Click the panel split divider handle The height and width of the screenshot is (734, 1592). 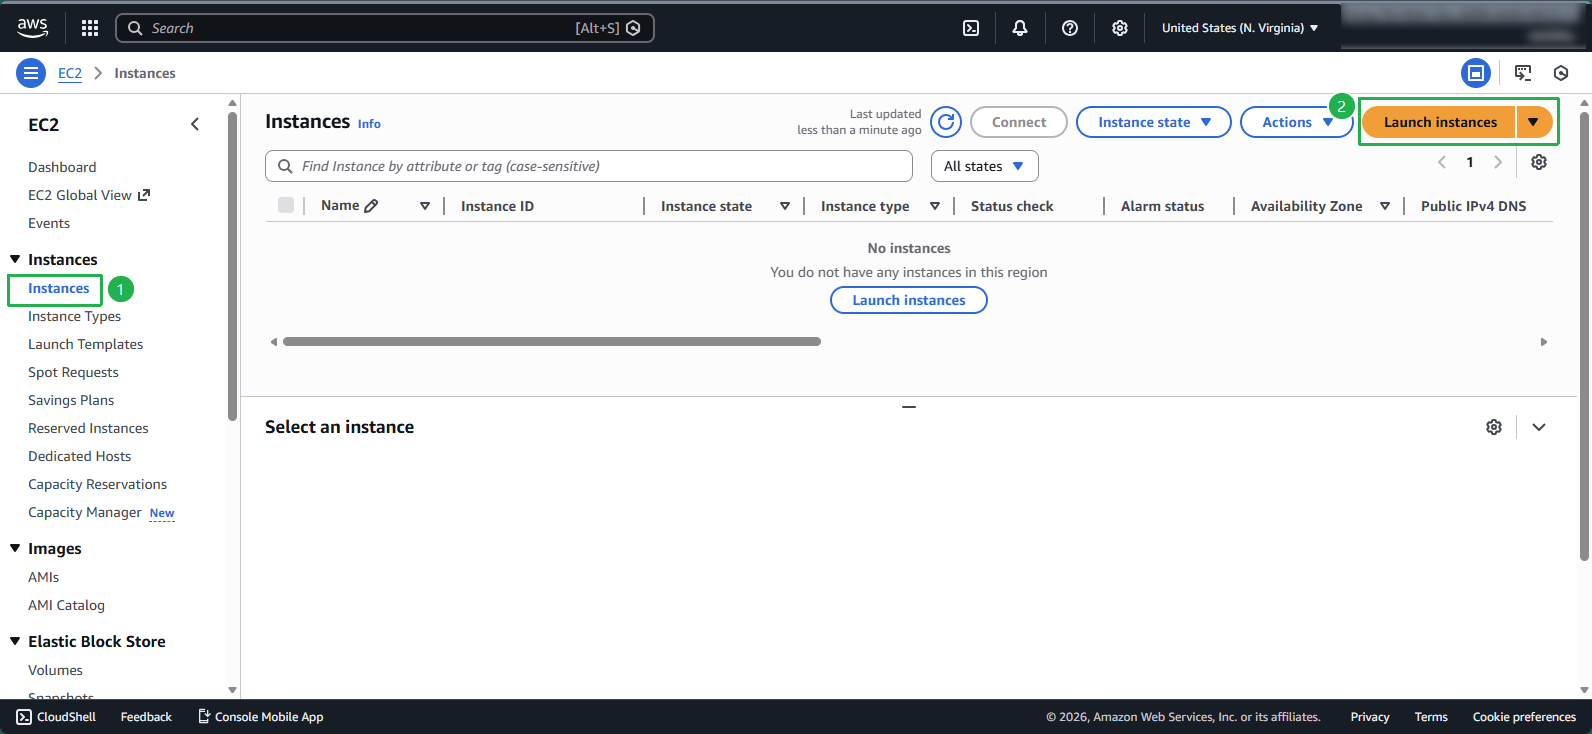tap(909, 407)
